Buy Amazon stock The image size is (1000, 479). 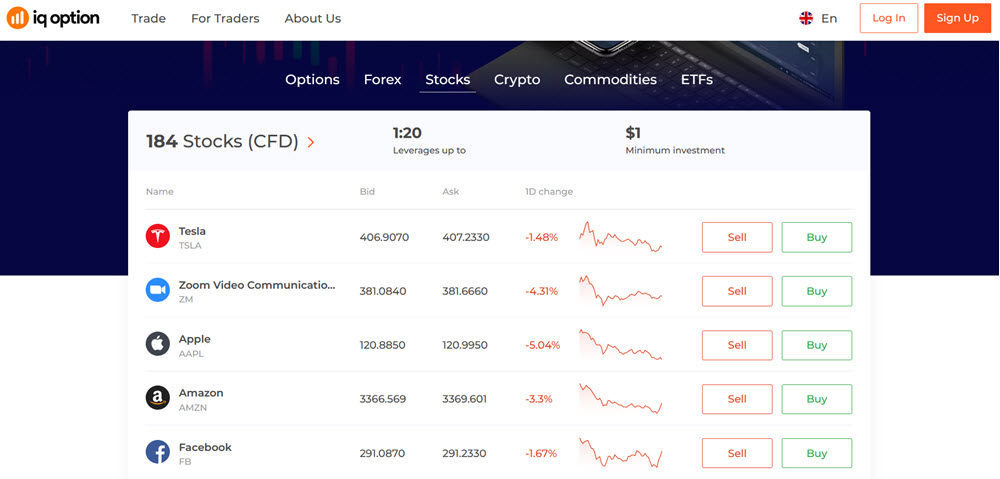coord(817,399)
